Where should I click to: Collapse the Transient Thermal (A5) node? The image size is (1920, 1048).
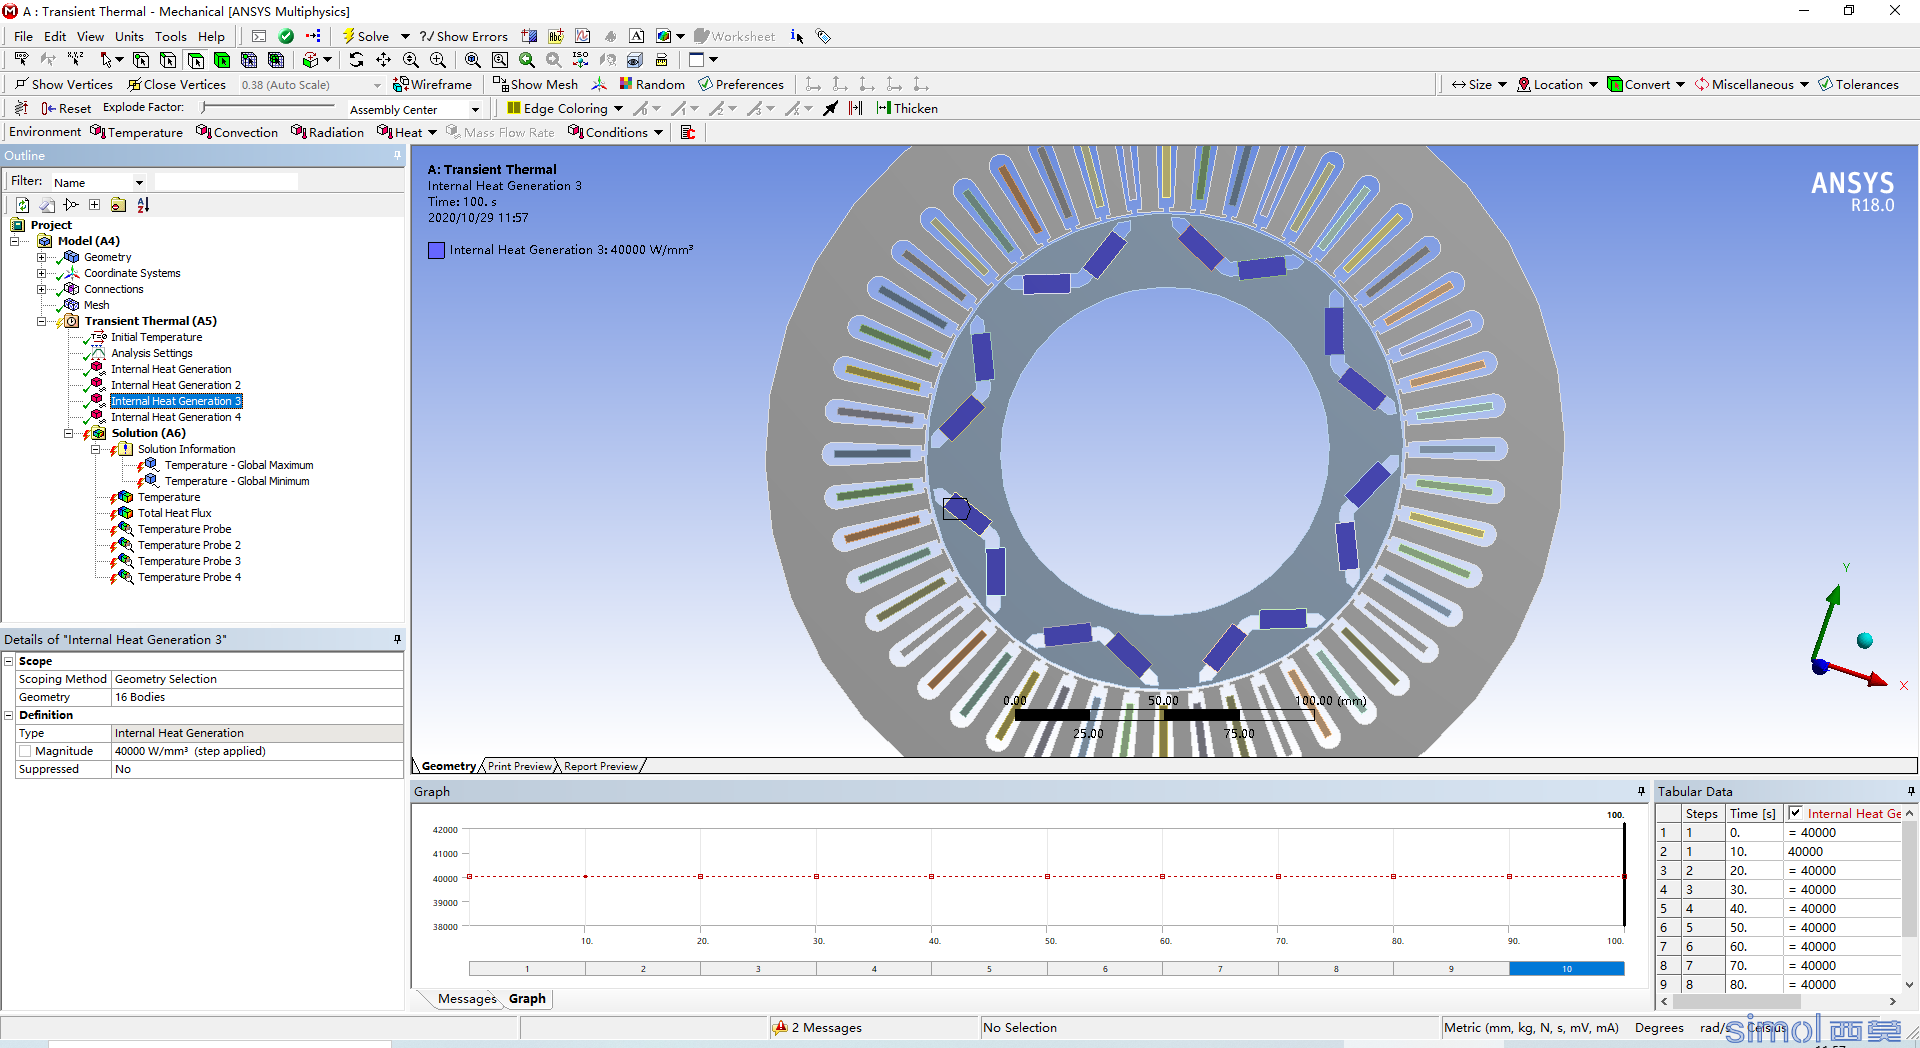pos(41,321)
